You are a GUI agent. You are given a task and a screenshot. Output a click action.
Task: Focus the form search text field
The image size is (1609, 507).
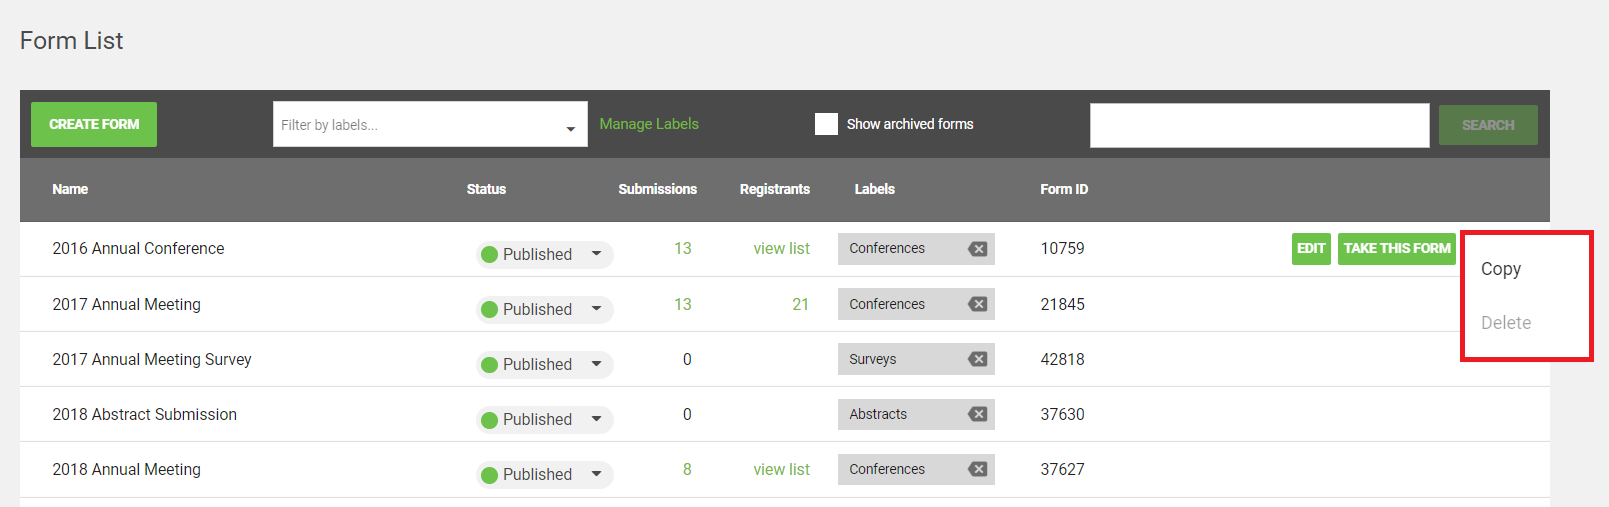[x=1259, y=125]
